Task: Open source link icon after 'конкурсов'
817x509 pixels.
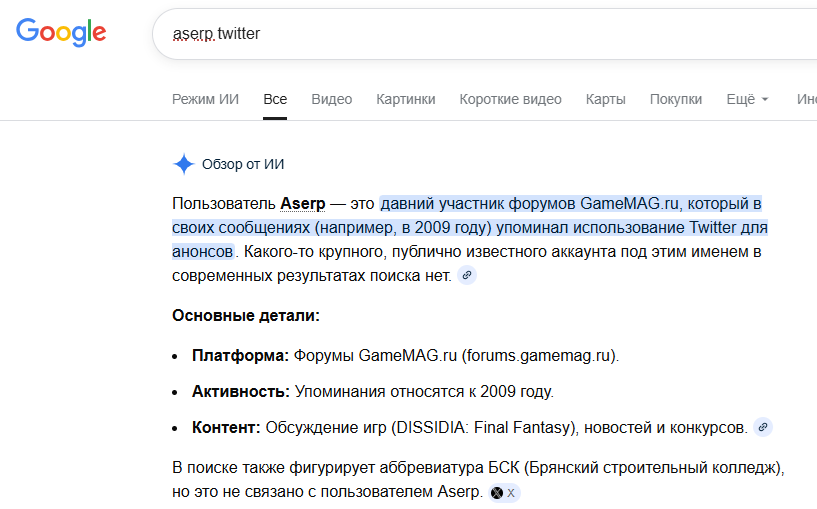Action: click(x=763, y=427)
